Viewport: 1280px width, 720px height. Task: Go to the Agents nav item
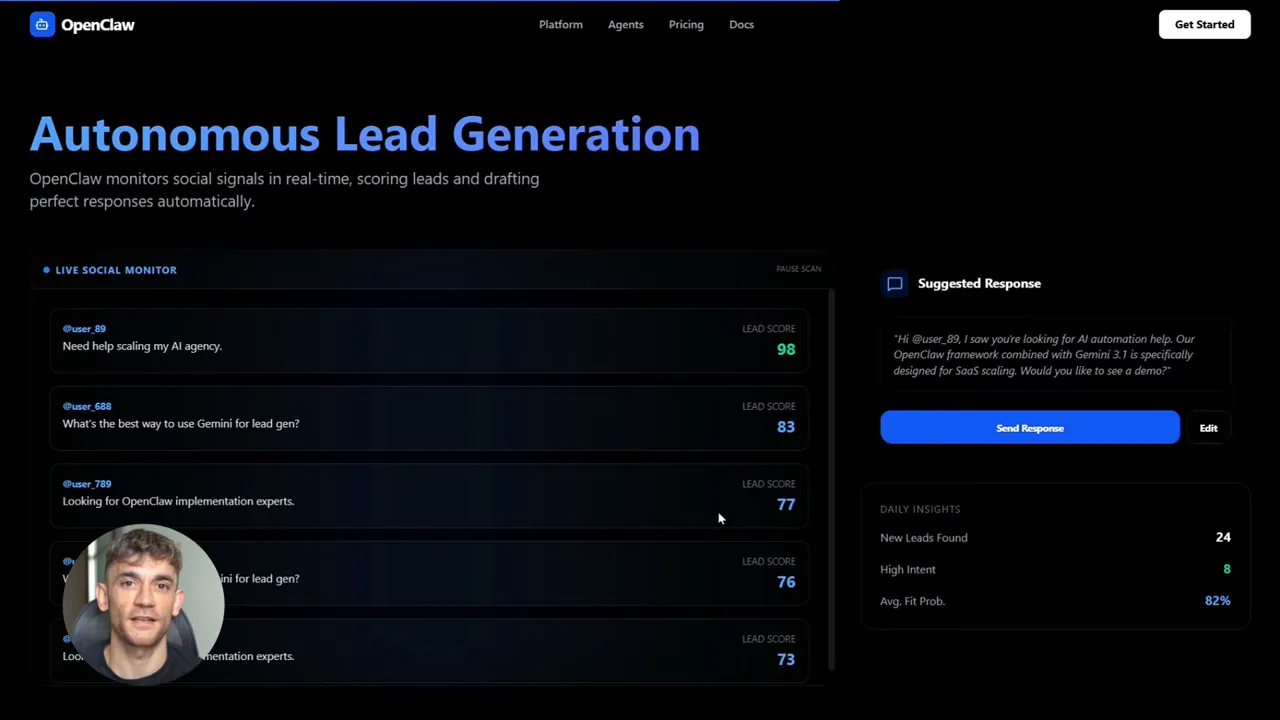point(625,25)
